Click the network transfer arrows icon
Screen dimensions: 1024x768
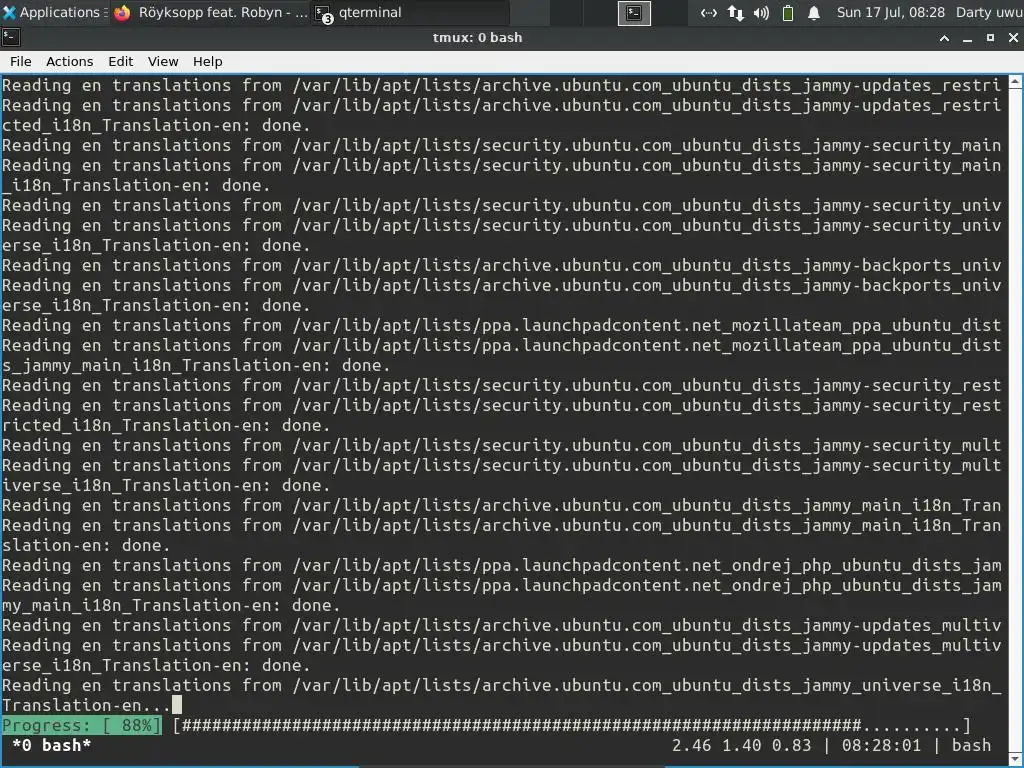click(735, 13)
